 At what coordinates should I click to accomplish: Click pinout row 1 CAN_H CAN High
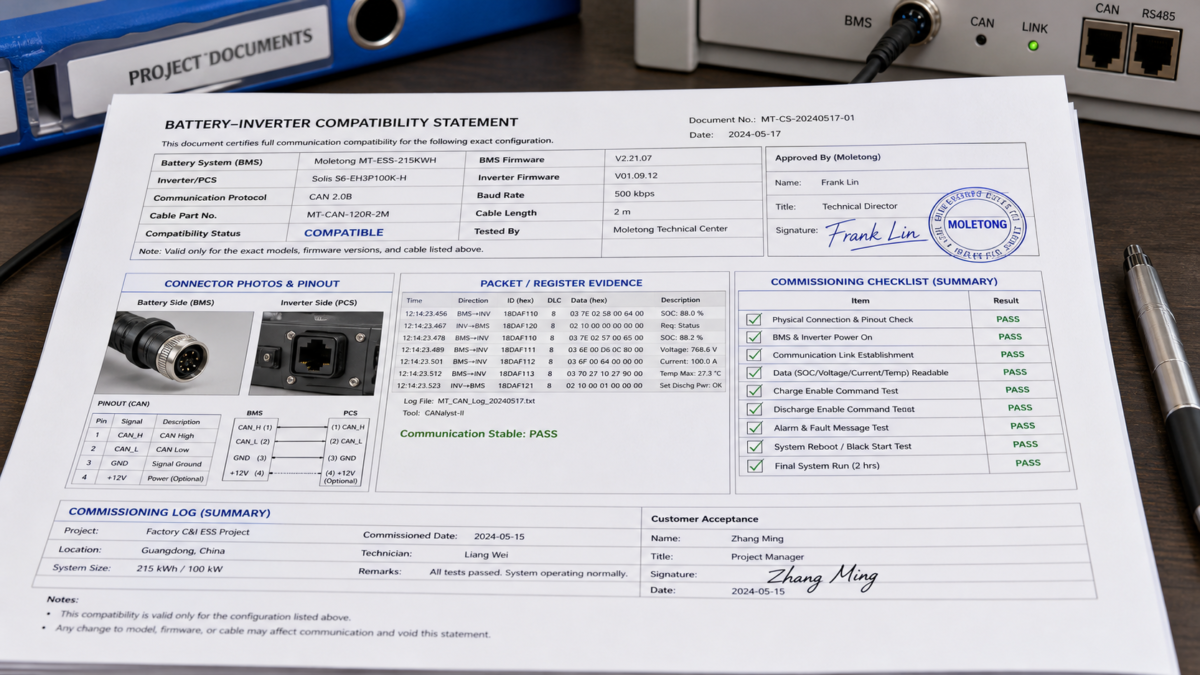[155, 435]
